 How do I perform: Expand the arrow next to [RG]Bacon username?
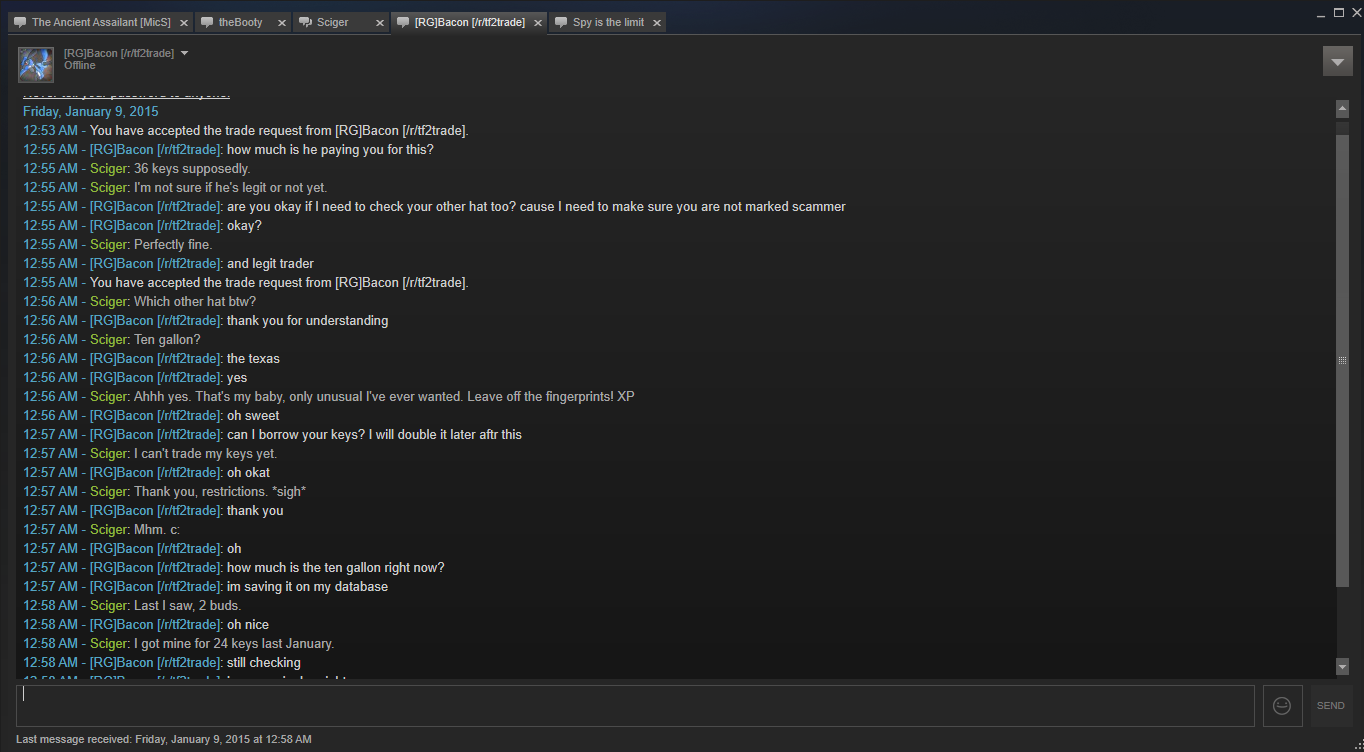point(185,53)
